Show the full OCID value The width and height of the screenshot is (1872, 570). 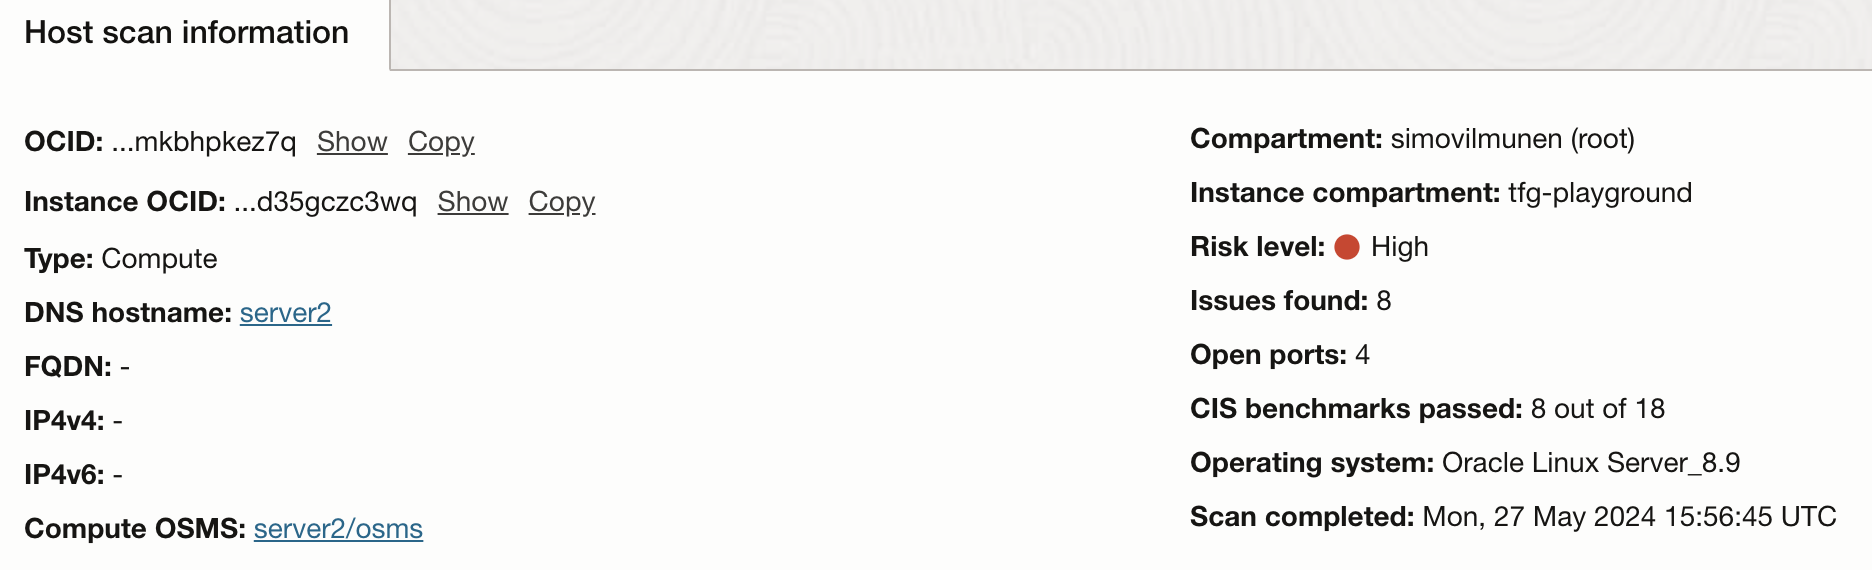click(x=352, y=142)
